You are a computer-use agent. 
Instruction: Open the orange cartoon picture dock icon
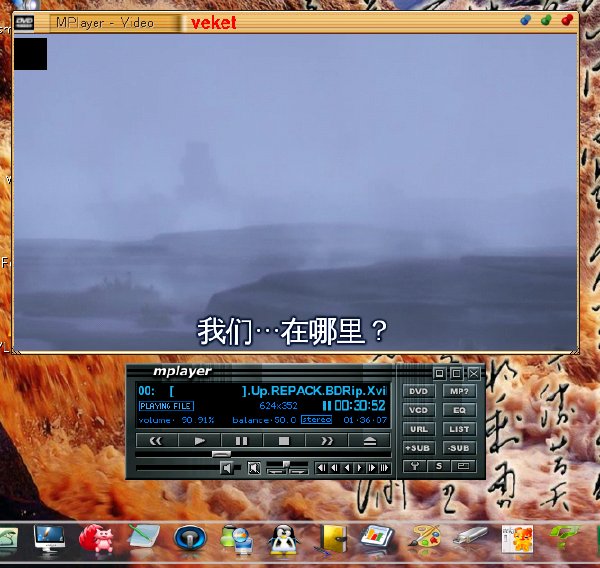pyautogui.click(x=517, y=539)
